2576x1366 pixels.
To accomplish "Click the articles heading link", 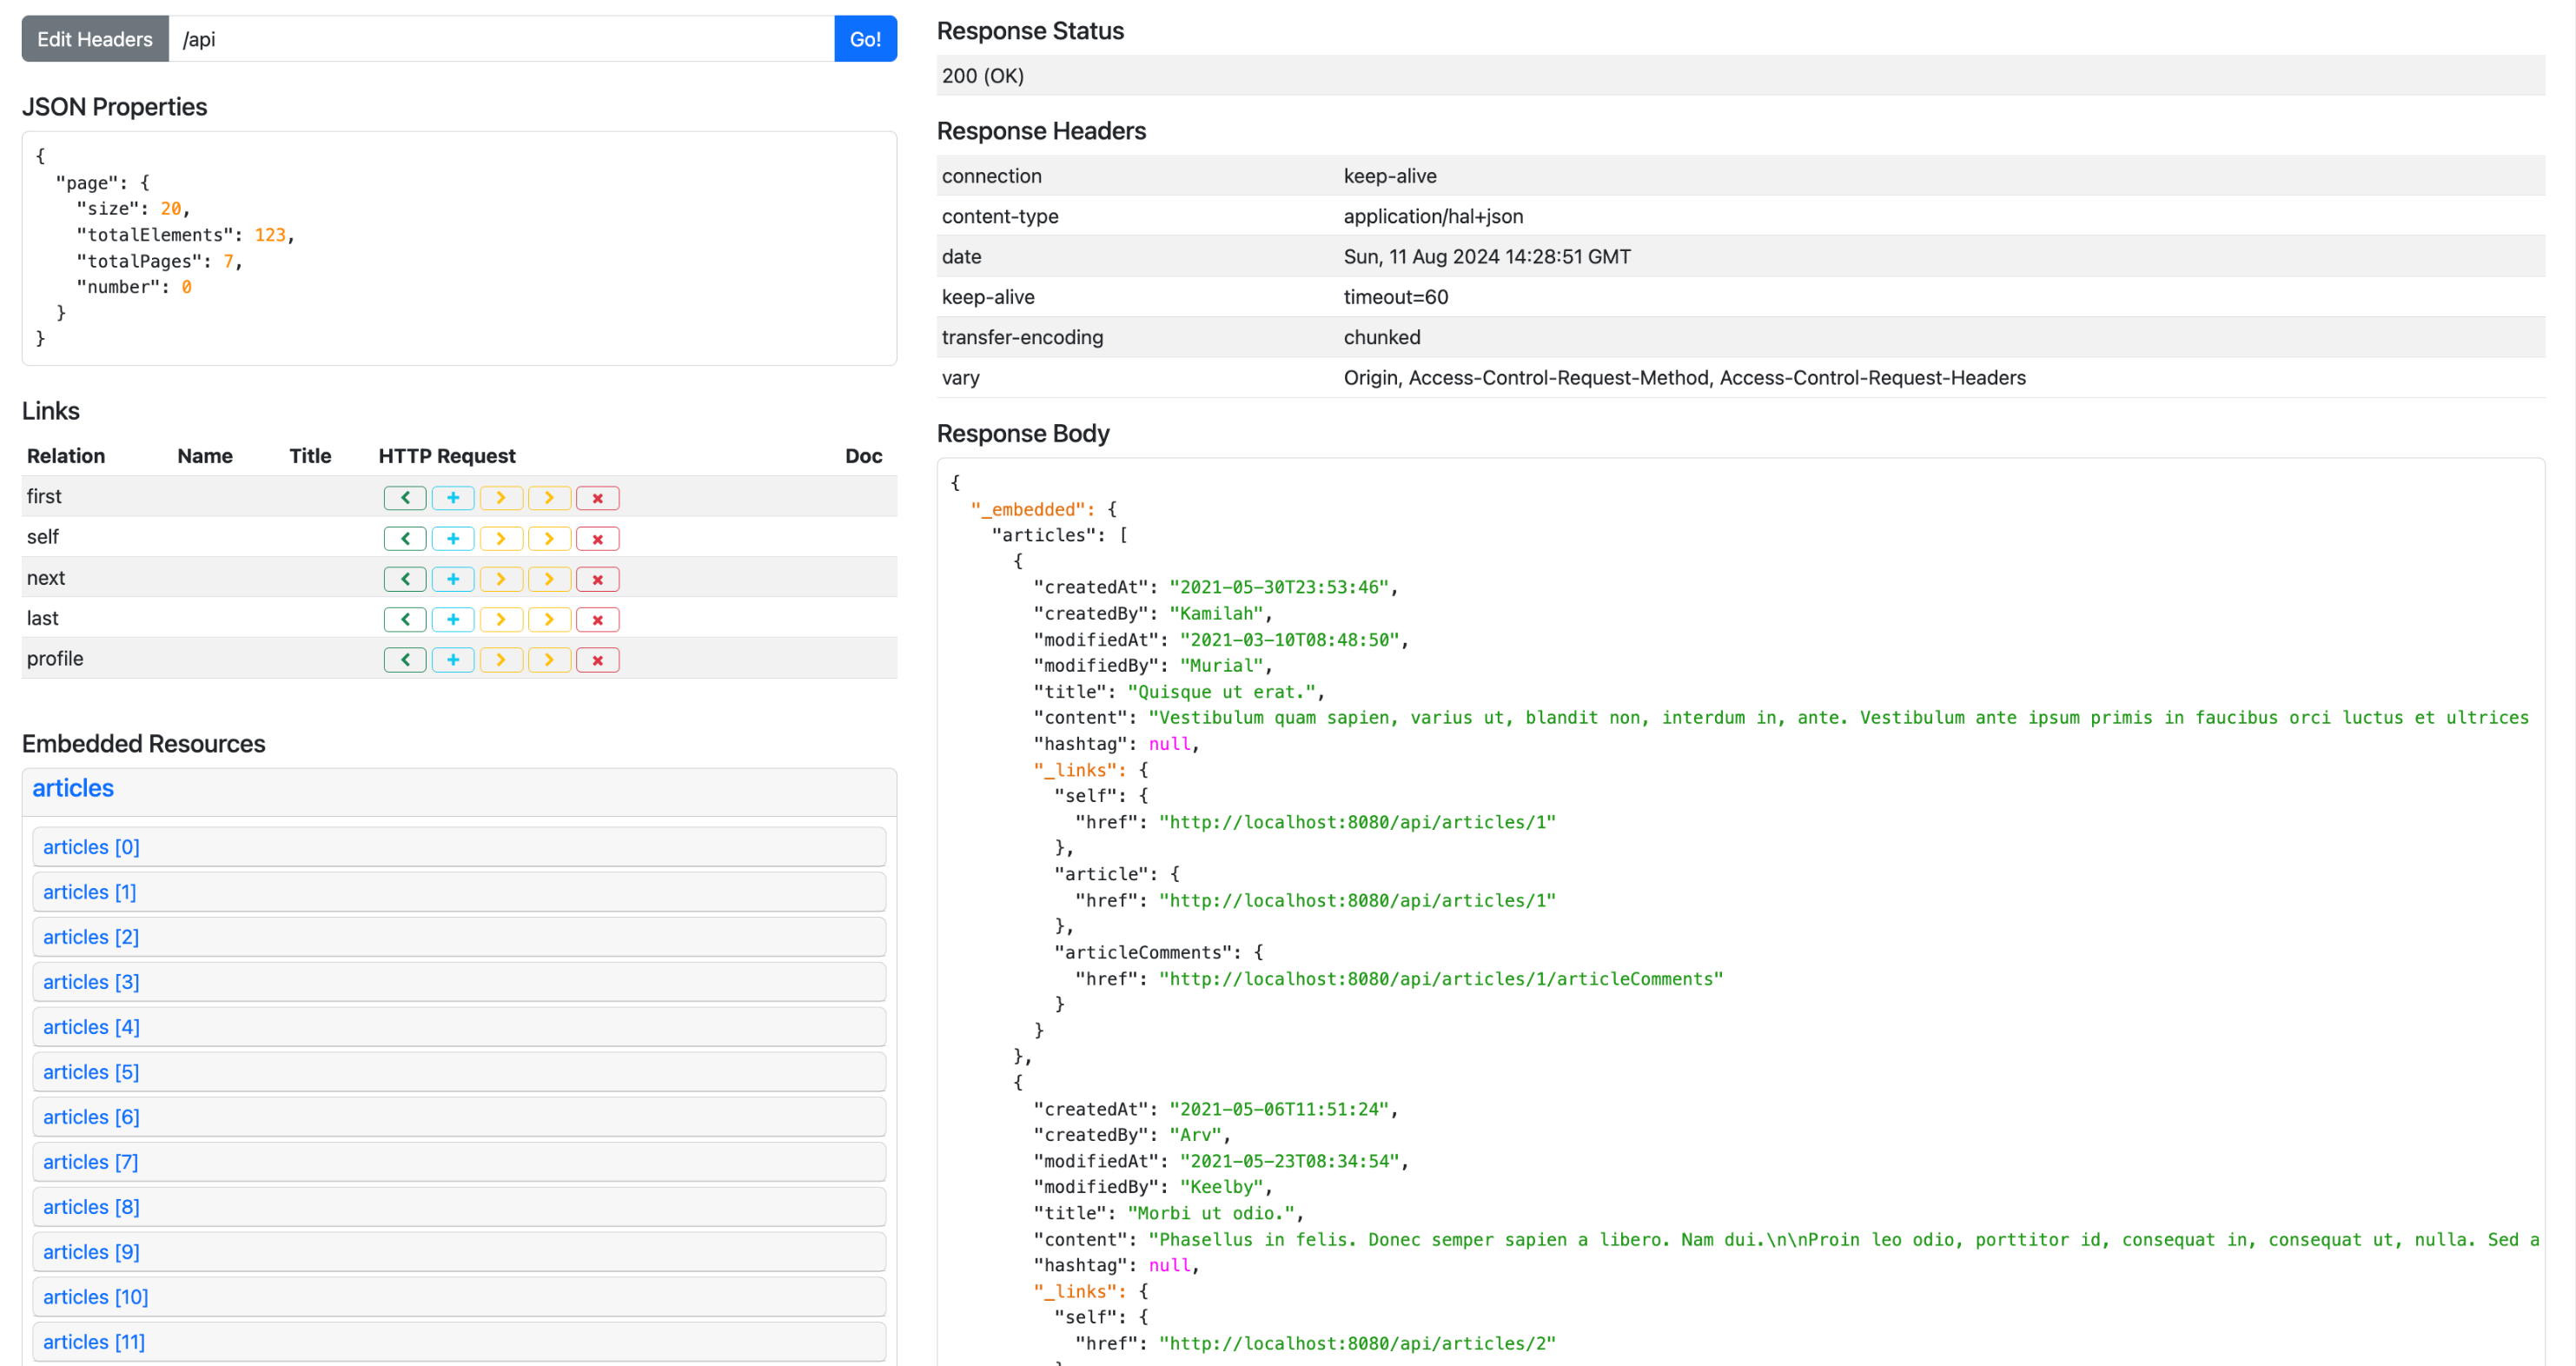I will (x=73, y=788).
